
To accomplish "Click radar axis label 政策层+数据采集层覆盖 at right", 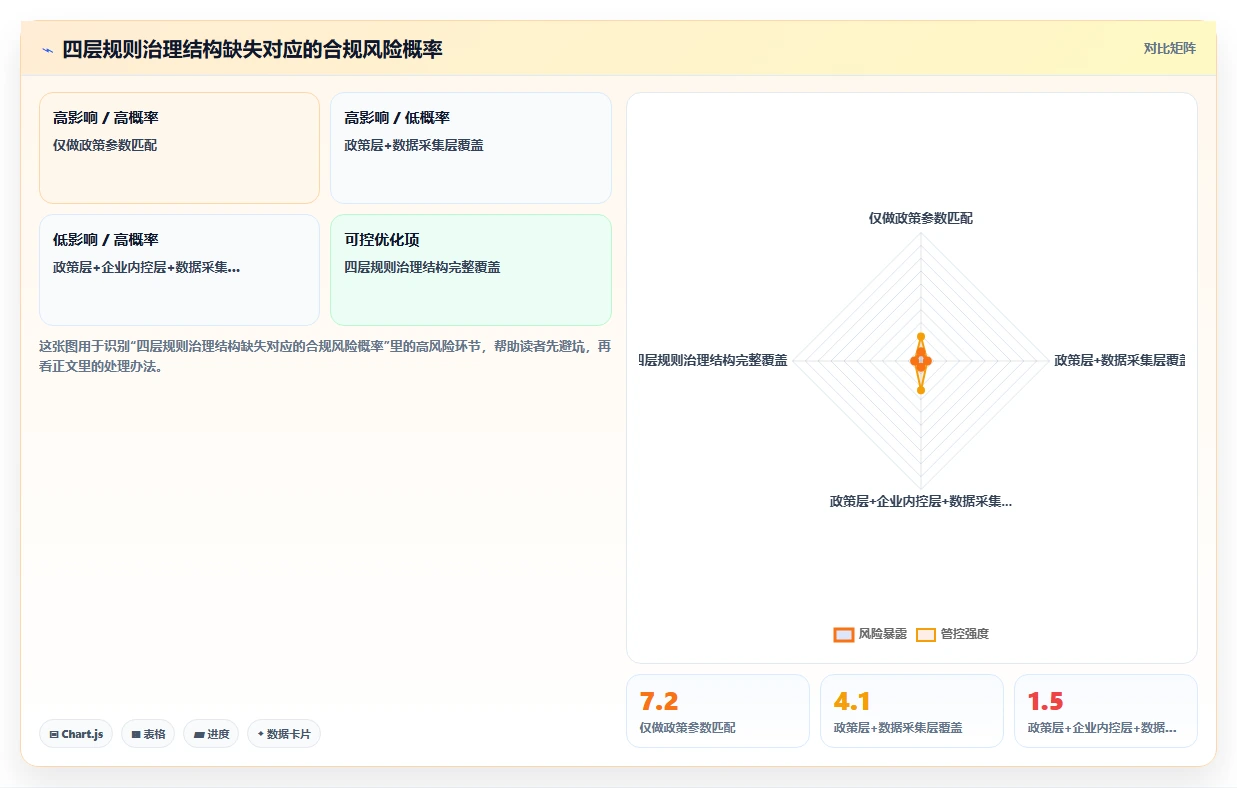I will [1120, 360].
